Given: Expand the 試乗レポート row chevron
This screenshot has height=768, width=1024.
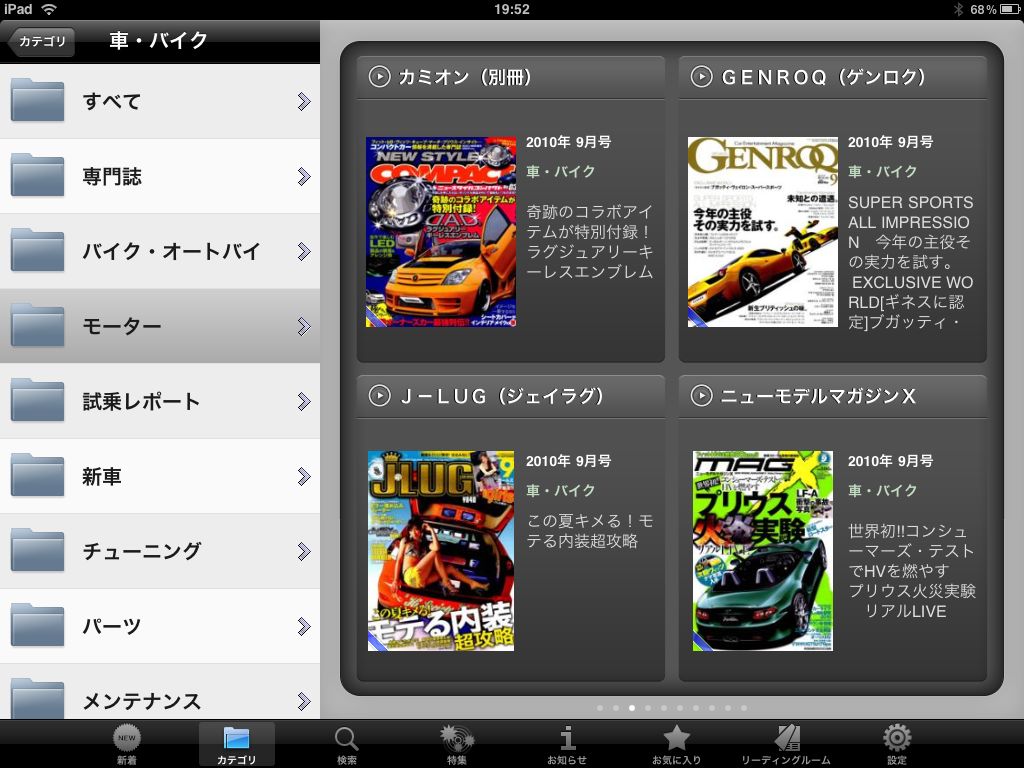Looking at the screenshot, I should tap(304, 402).
